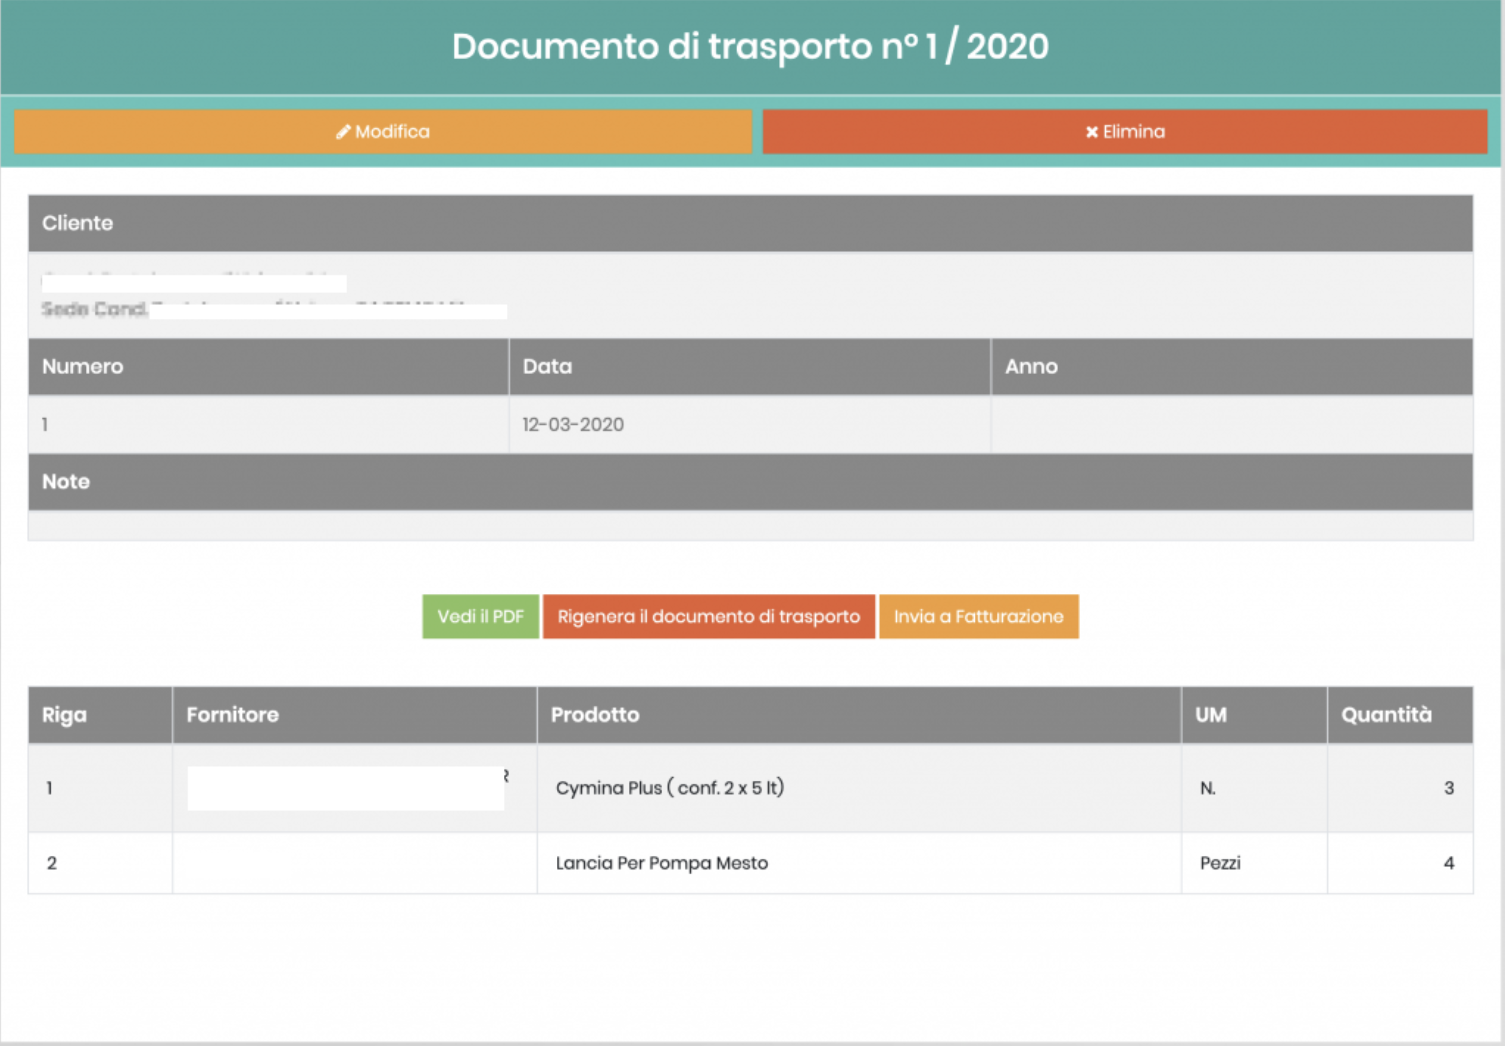Open the document with Vedi il PDF
Image resolution: width=1506 pixels, height=1052 pixels.
(x=480, y=617)
